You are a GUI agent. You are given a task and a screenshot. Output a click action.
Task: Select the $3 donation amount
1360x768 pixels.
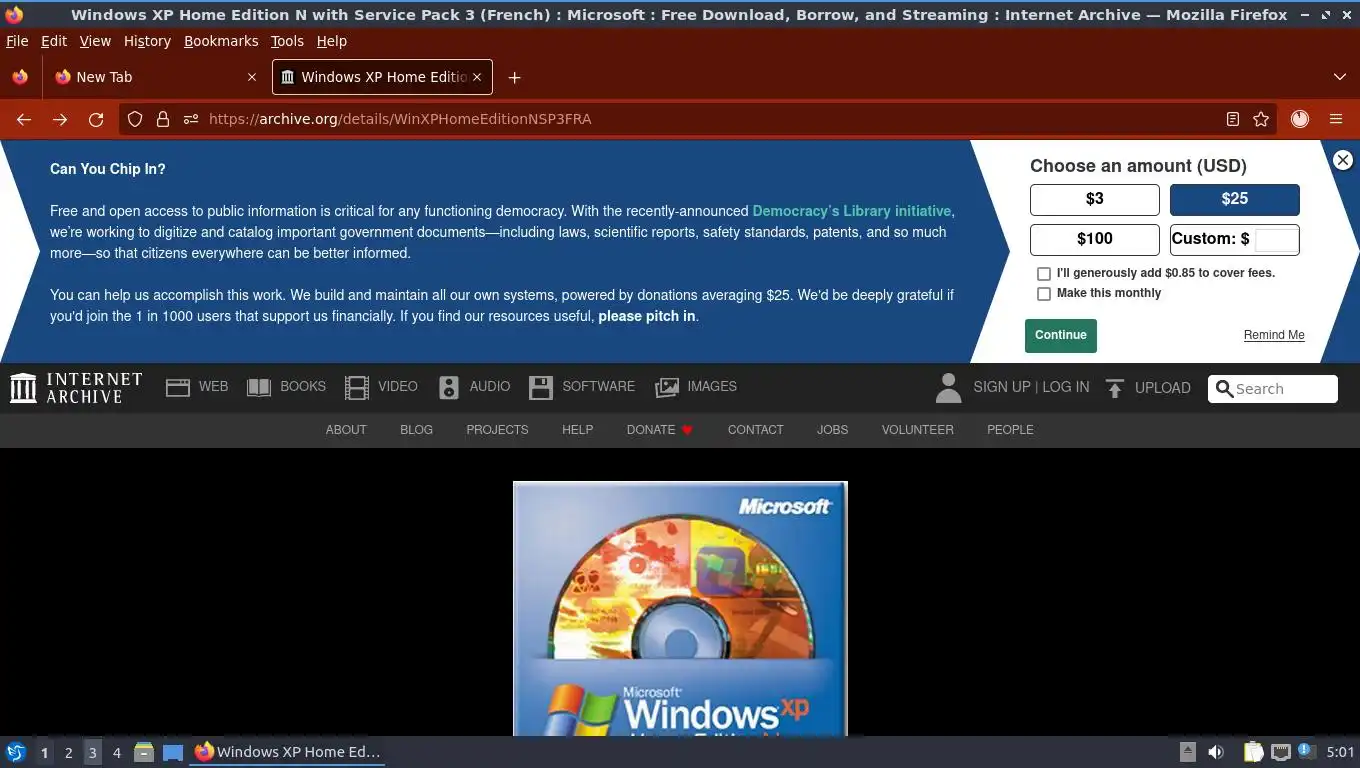pos(1095,199)
